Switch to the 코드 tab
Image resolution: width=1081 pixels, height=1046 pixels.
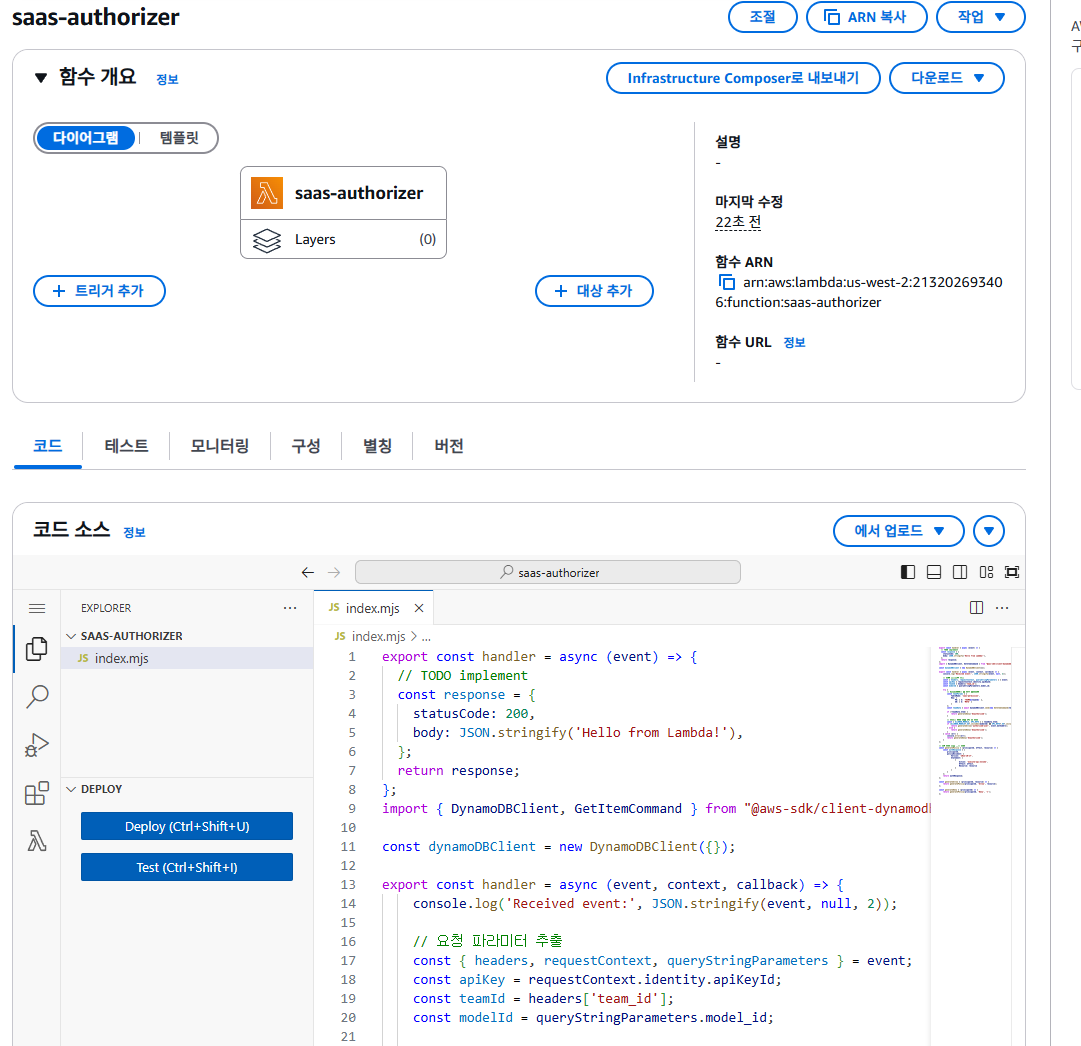(48, 446)
